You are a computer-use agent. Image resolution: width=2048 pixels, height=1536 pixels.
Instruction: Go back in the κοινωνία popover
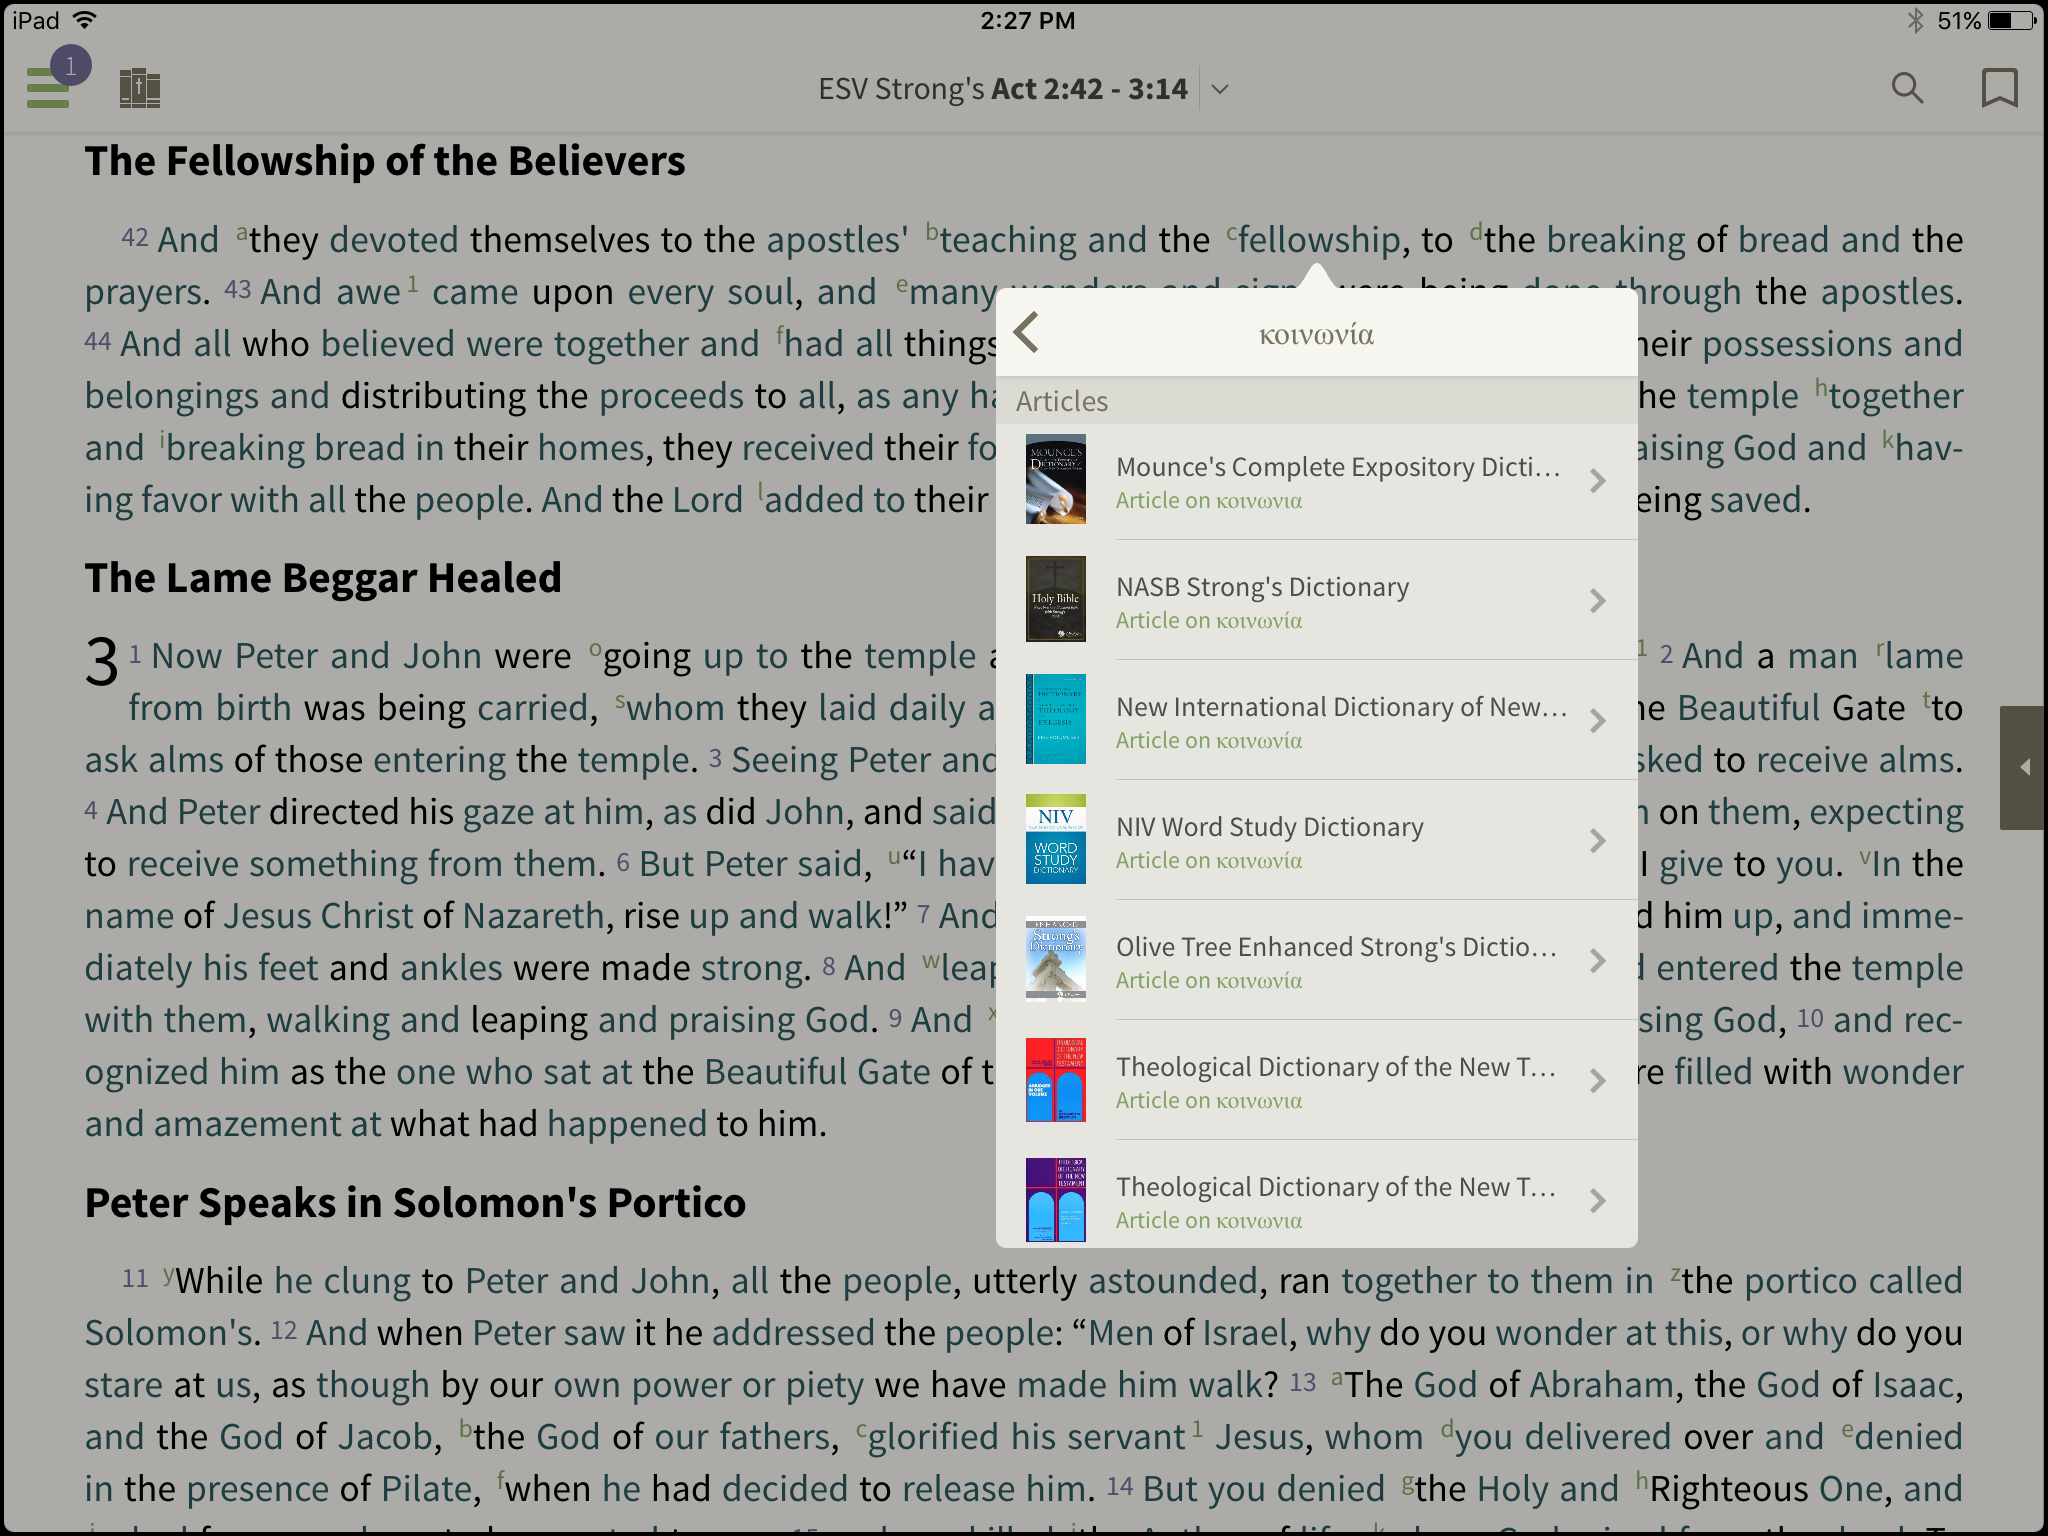coord(1027,332)
